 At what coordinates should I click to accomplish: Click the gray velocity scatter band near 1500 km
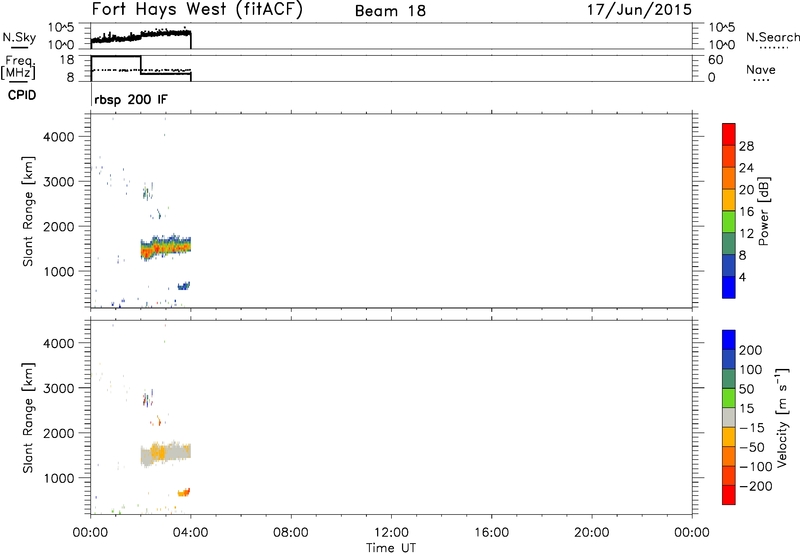[x=166, y=453]
